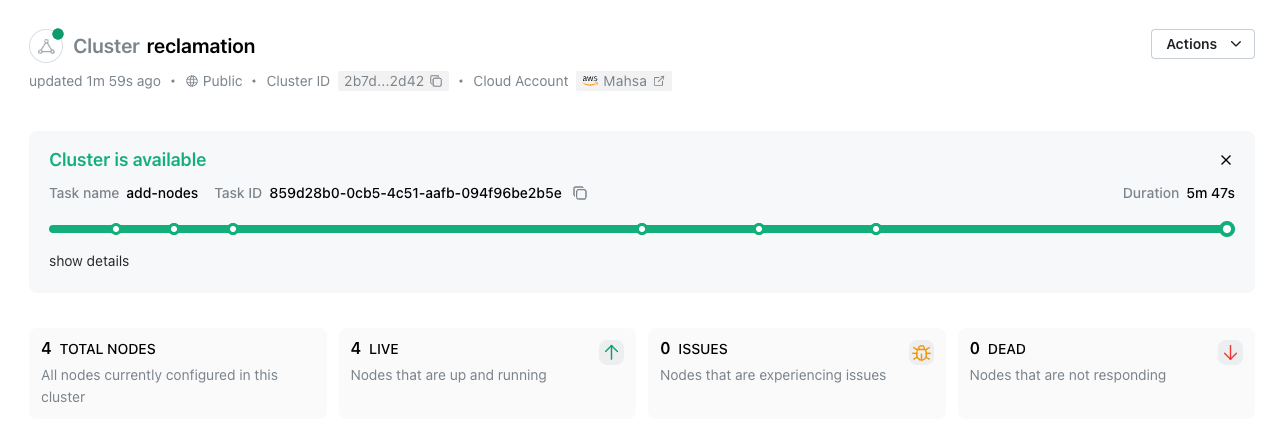Click the Cluster is available heading
This screenshot has width=1285, height=432.
128,160
